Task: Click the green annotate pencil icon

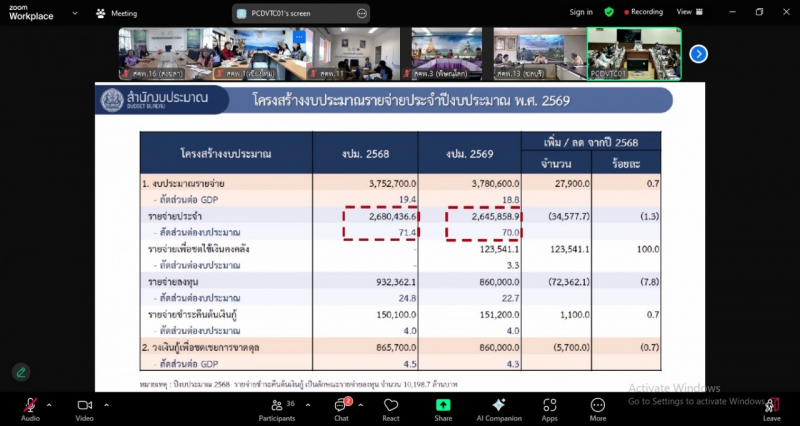Action: pyautogui.click(x=21, y=372)
